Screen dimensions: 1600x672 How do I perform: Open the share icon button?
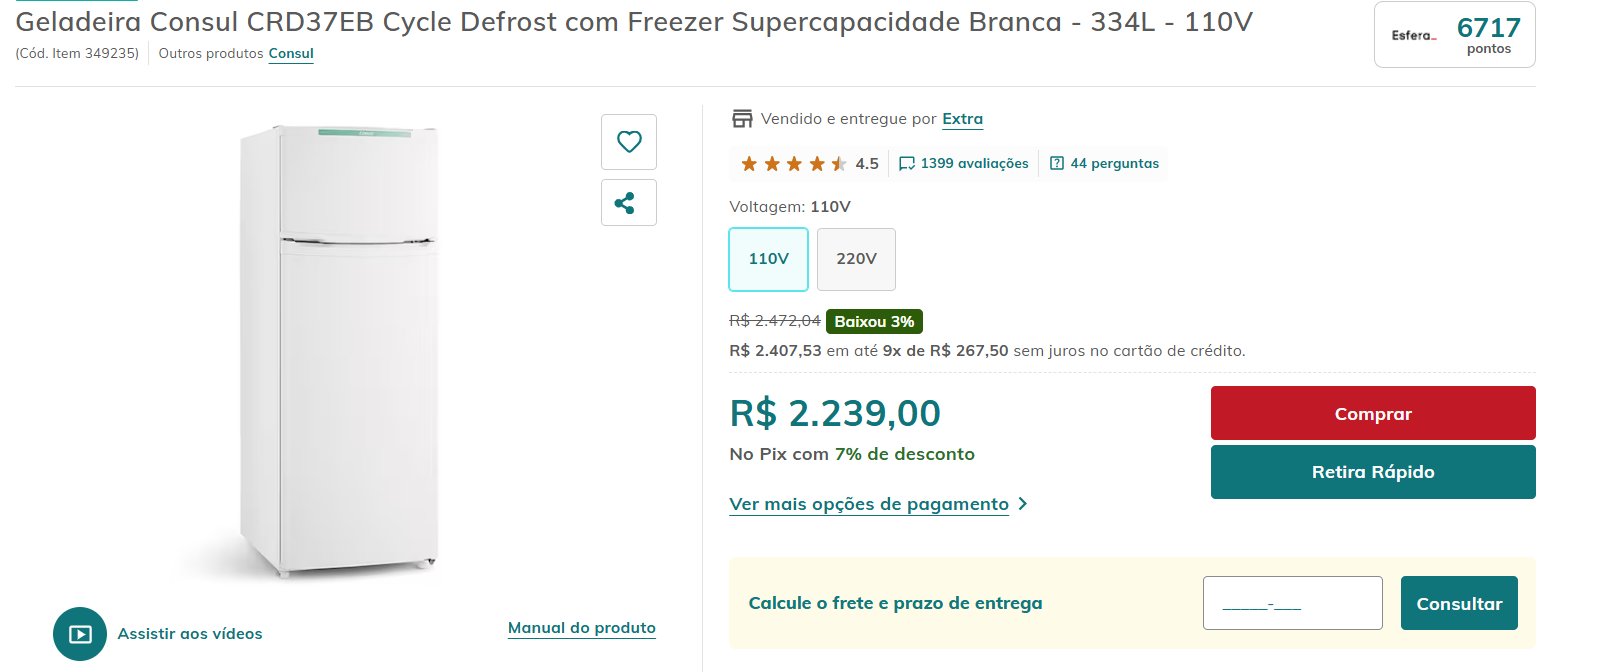pyautogui.click(x=628, y=203)
